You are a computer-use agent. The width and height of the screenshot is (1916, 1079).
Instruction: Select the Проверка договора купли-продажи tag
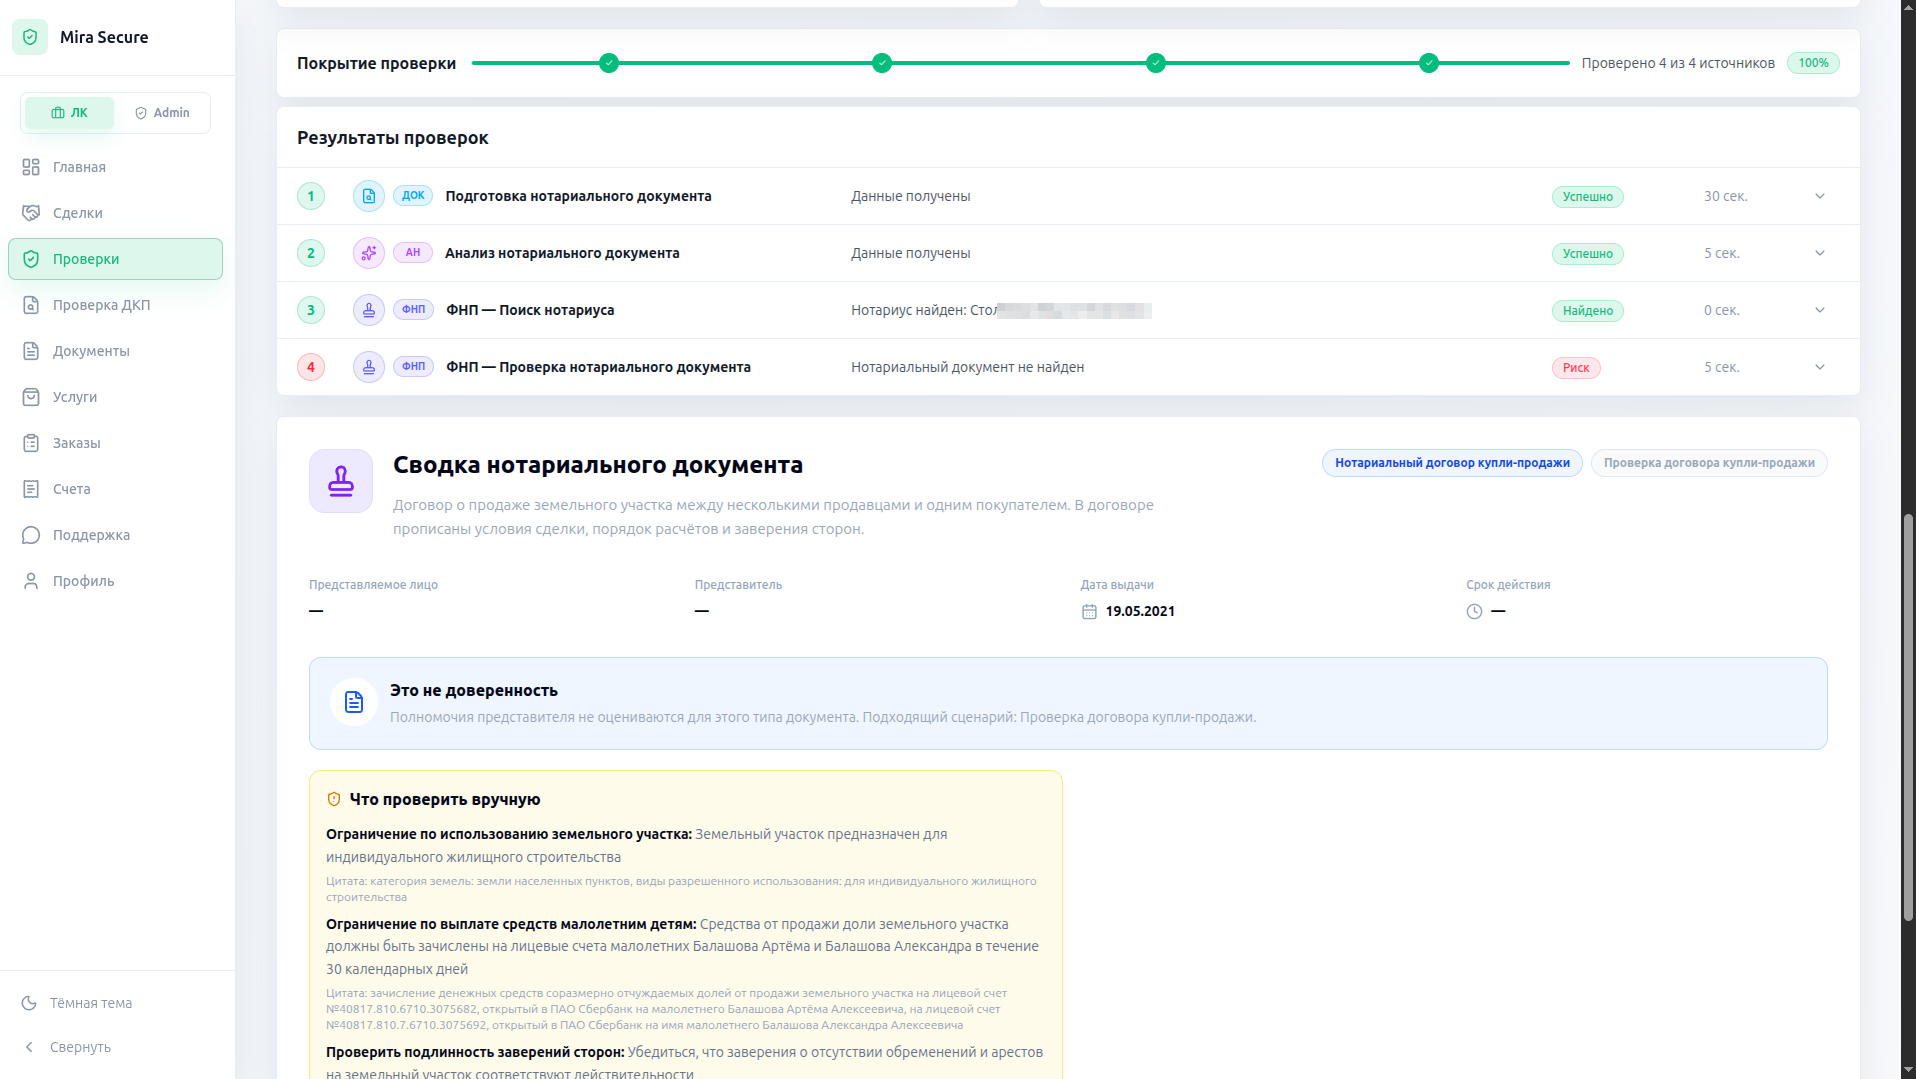pos(1709,463)
